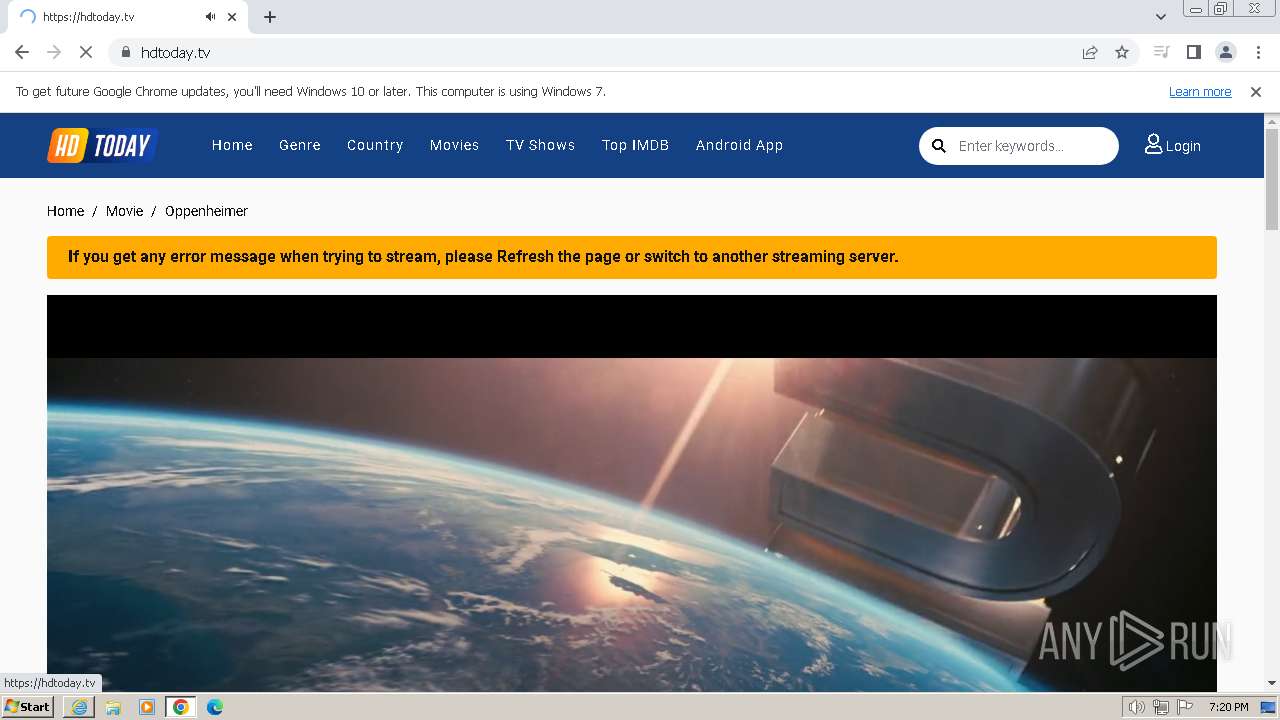View site information lock icon
Screen dimensions: 1280x720
125,52
